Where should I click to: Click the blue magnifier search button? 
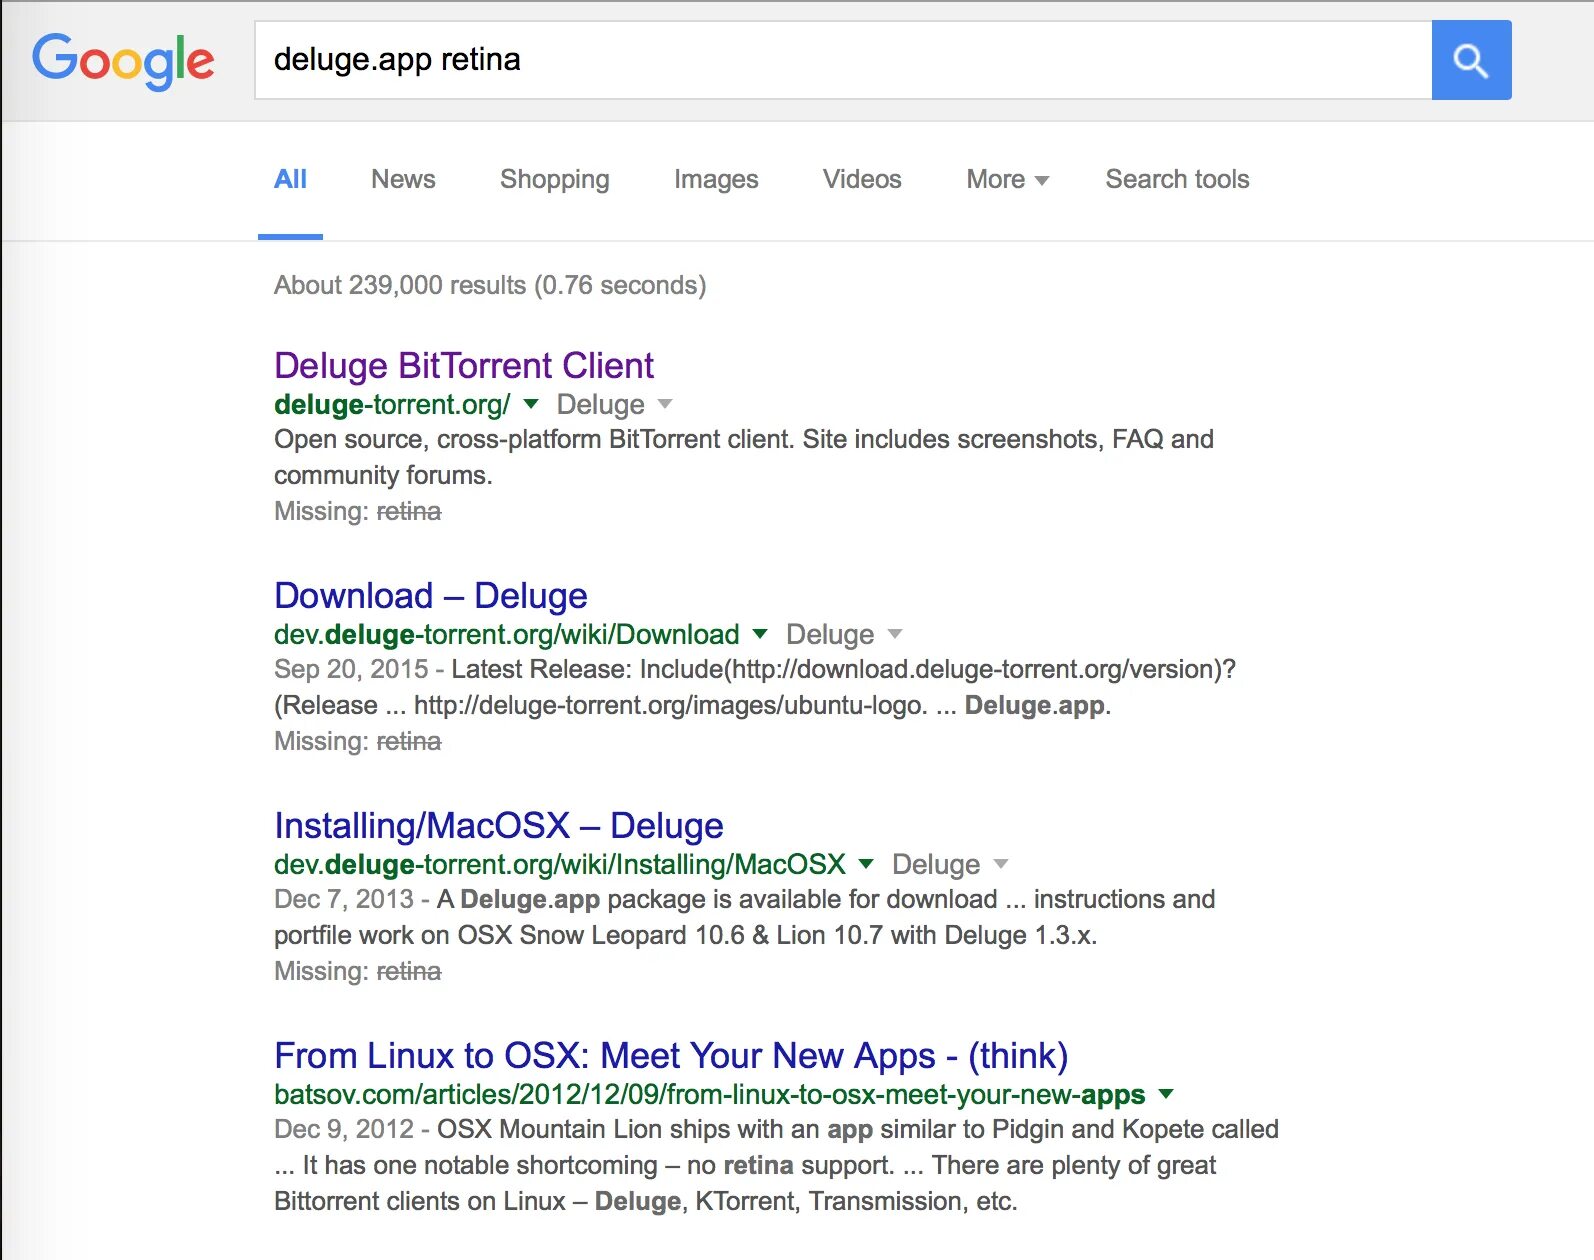click(1471, 60)
